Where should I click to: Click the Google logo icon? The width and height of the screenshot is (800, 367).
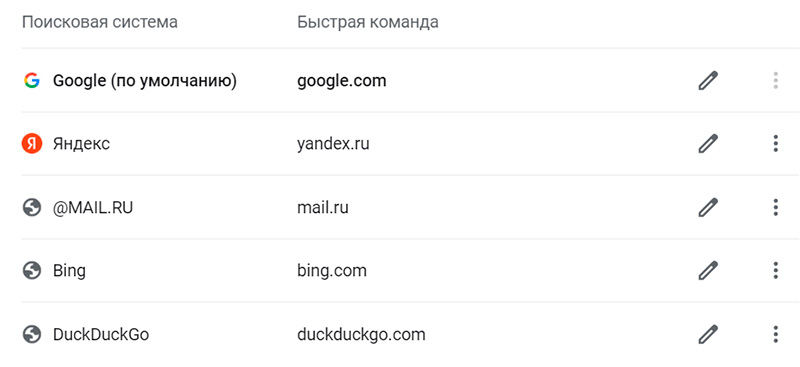pyautogui.click(x=32, y=81)
